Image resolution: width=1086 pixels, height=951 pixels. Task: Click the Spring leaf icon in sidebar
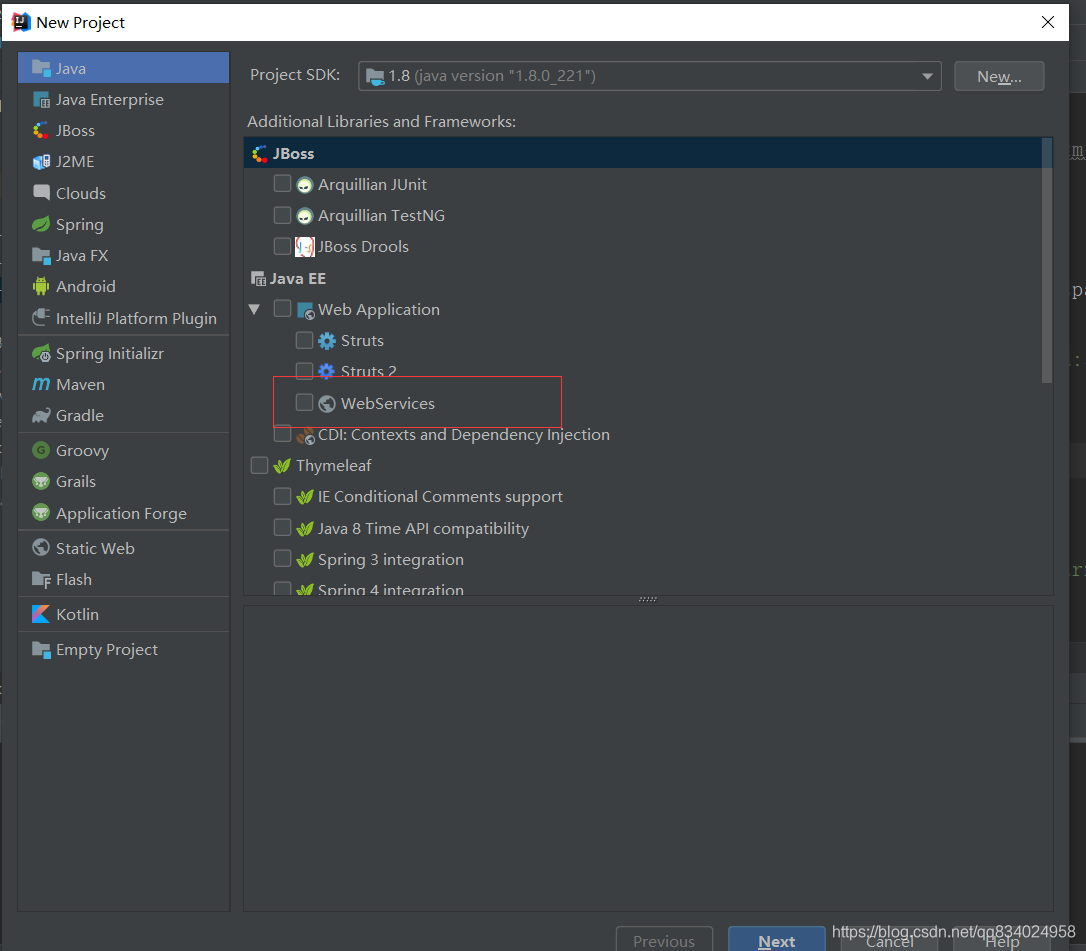click(42, 224)
